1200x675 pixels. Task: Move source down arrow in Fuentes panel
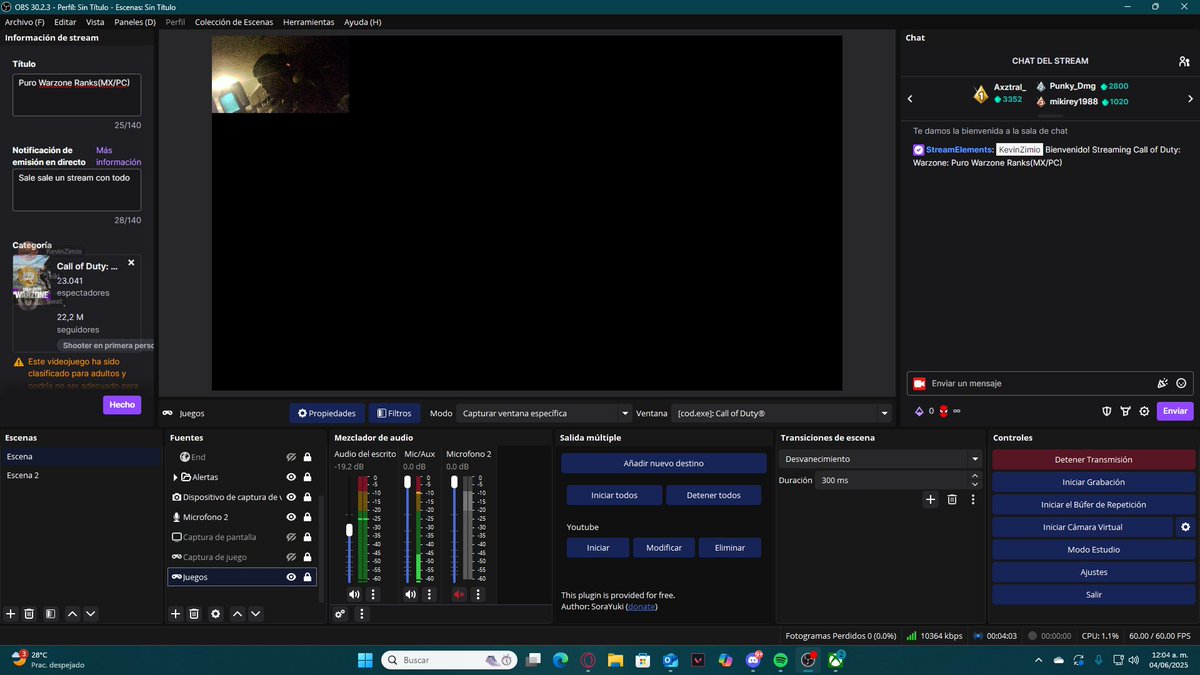coord(256,613)
